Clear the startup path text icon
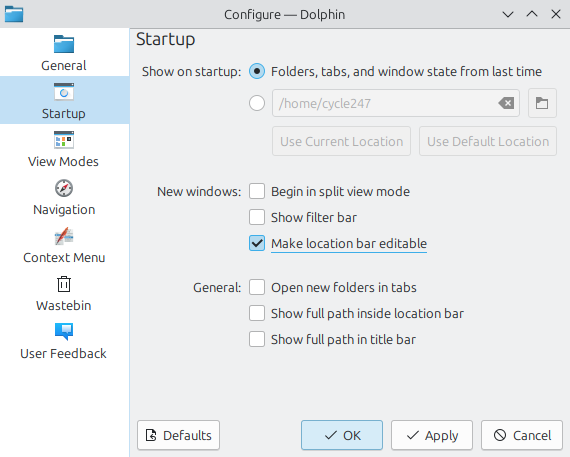Image resolution: width=570 pixels, height=457 pixels. pos(506,103)
